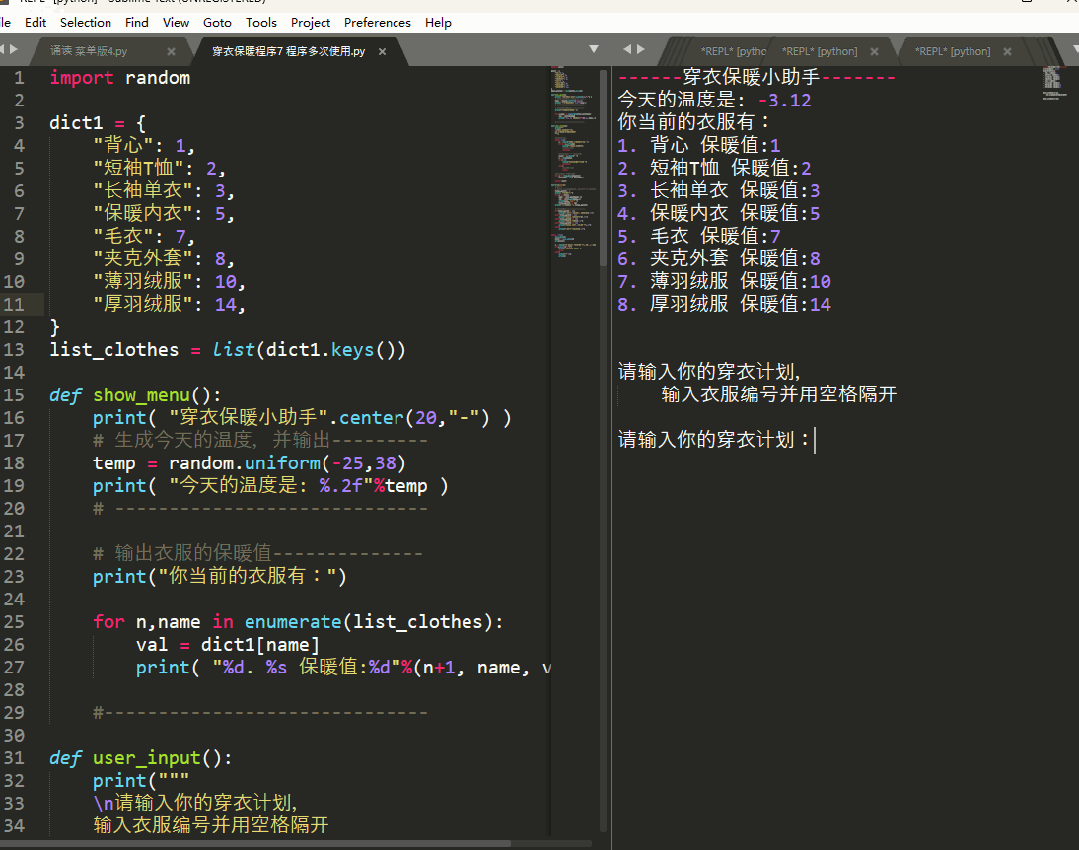Click REPL row '7. 薄羽绒服 保暖值:10'

[x=724, y=281]
